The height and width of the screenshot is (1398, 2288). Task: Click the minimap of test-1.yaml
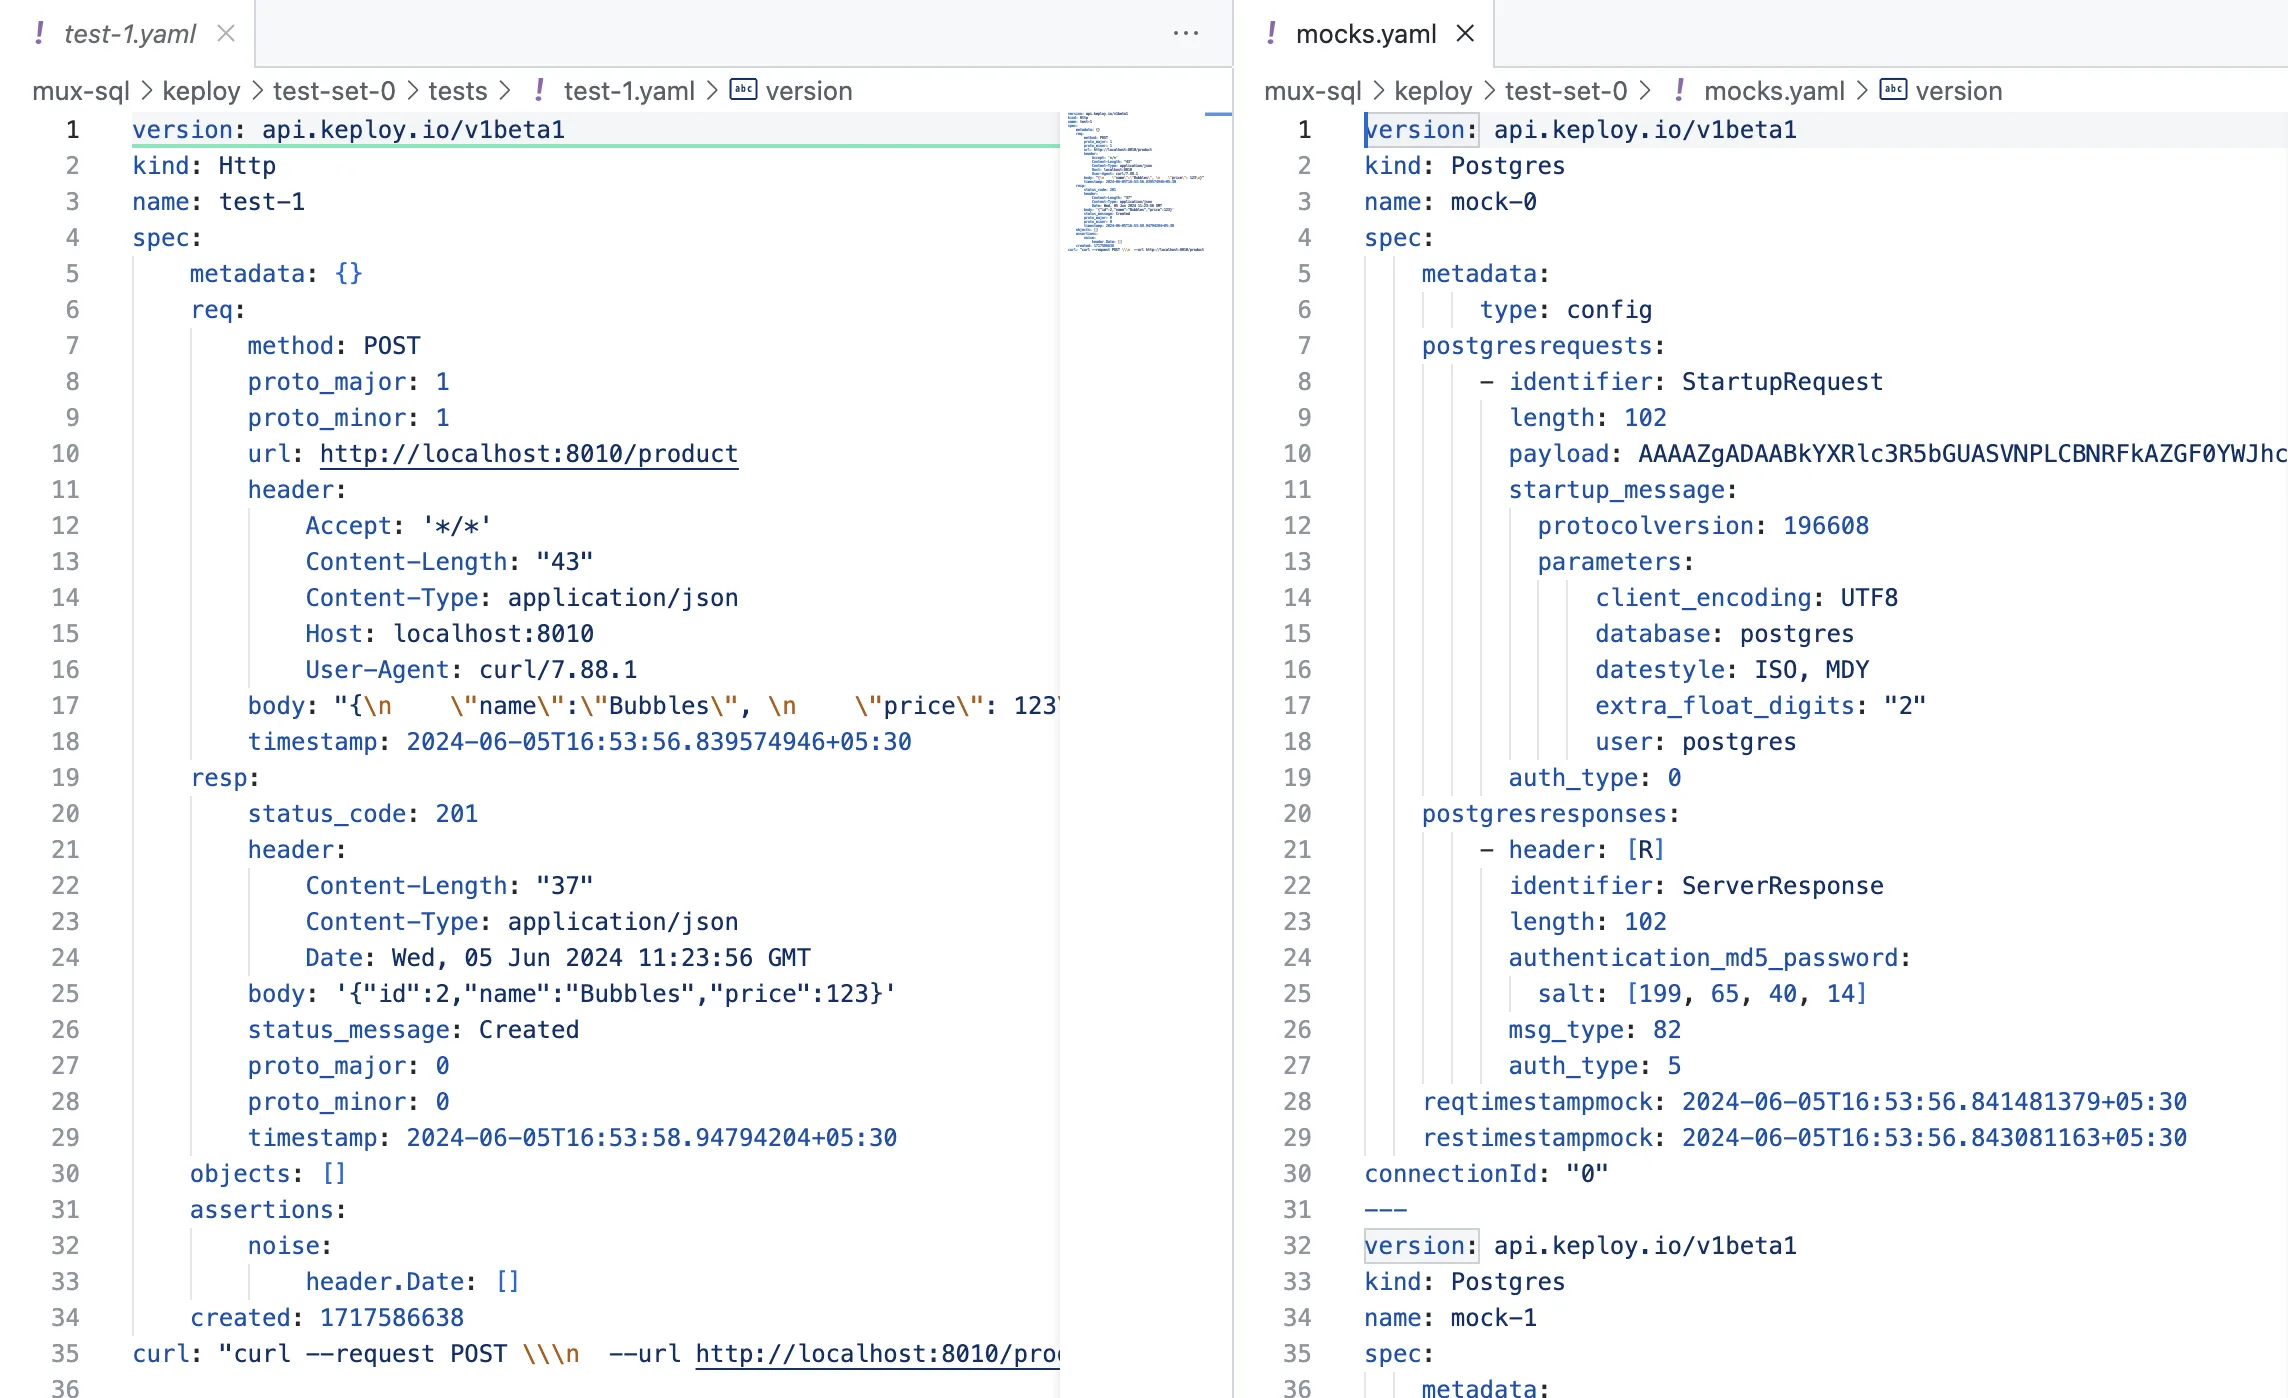click(x=1136, y=181)
